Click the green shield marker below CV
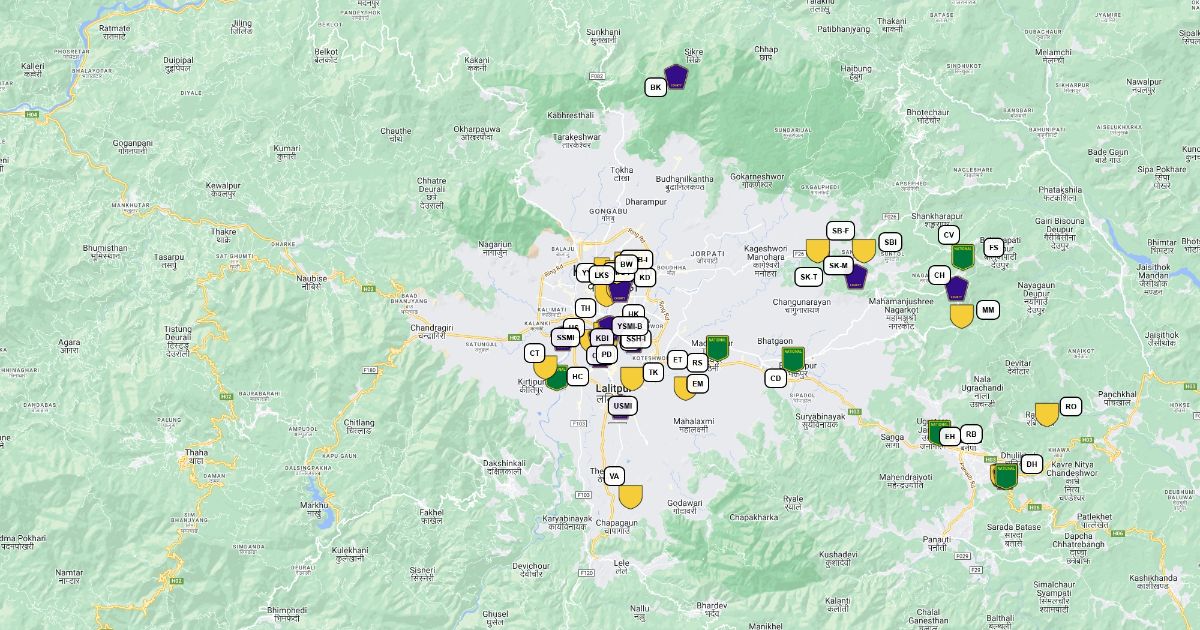This screenshot has width=1200, height=630. point(962,256)
